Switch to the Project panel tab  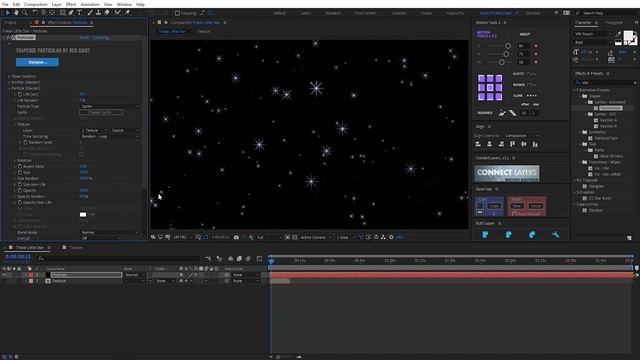click(x=11, y=22)
